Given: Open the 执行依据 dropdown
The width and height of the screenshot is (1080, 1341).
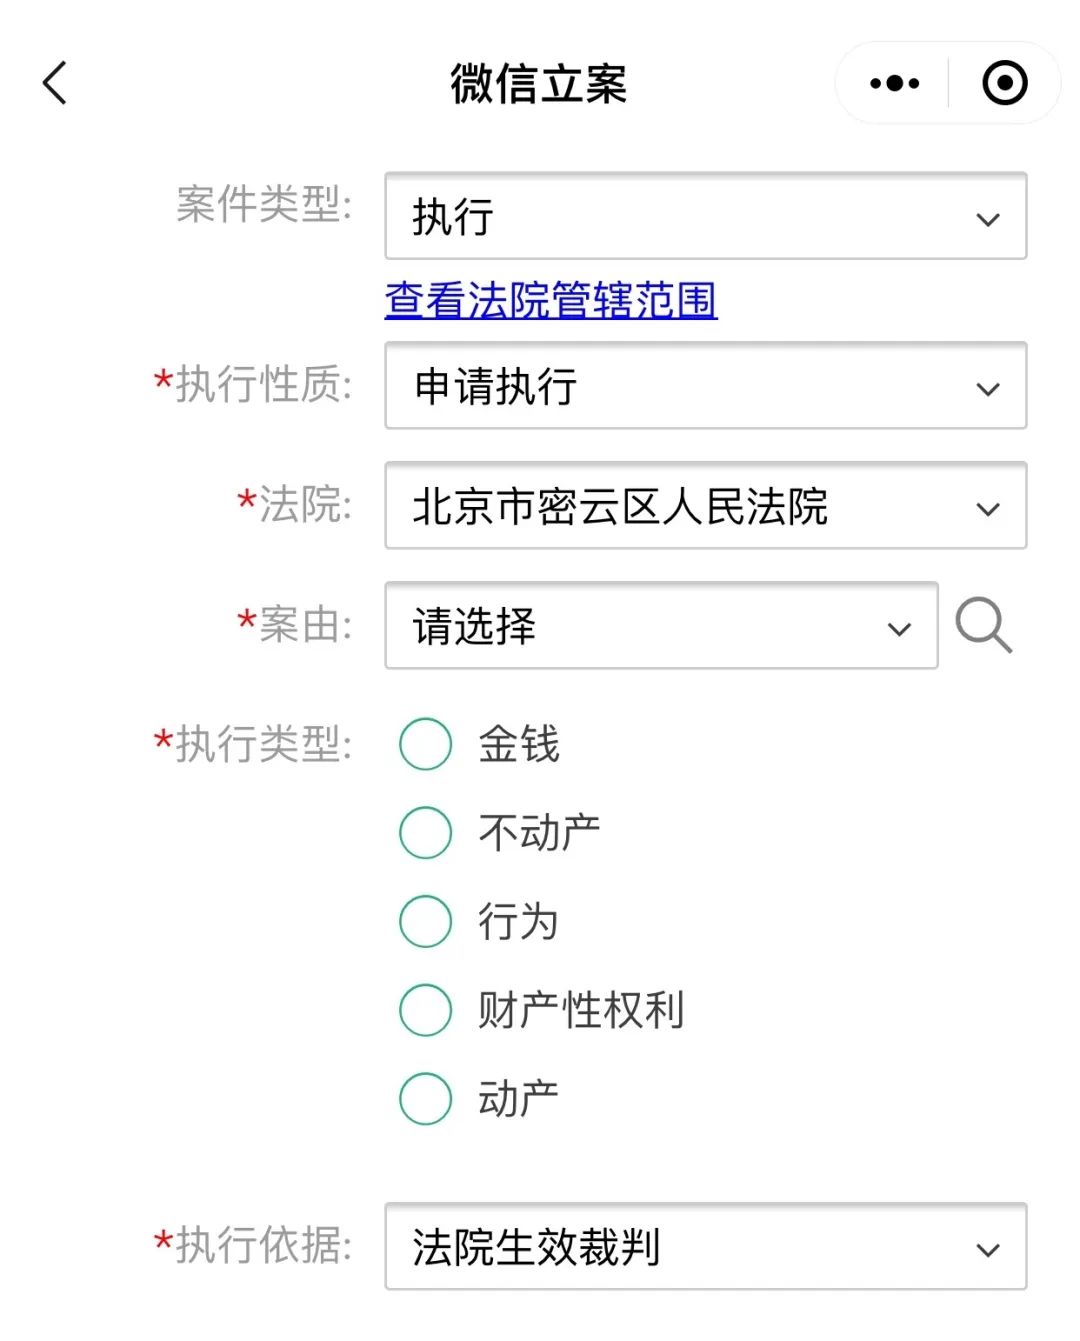Looking at the screenshot, I should coord(988,1248).
